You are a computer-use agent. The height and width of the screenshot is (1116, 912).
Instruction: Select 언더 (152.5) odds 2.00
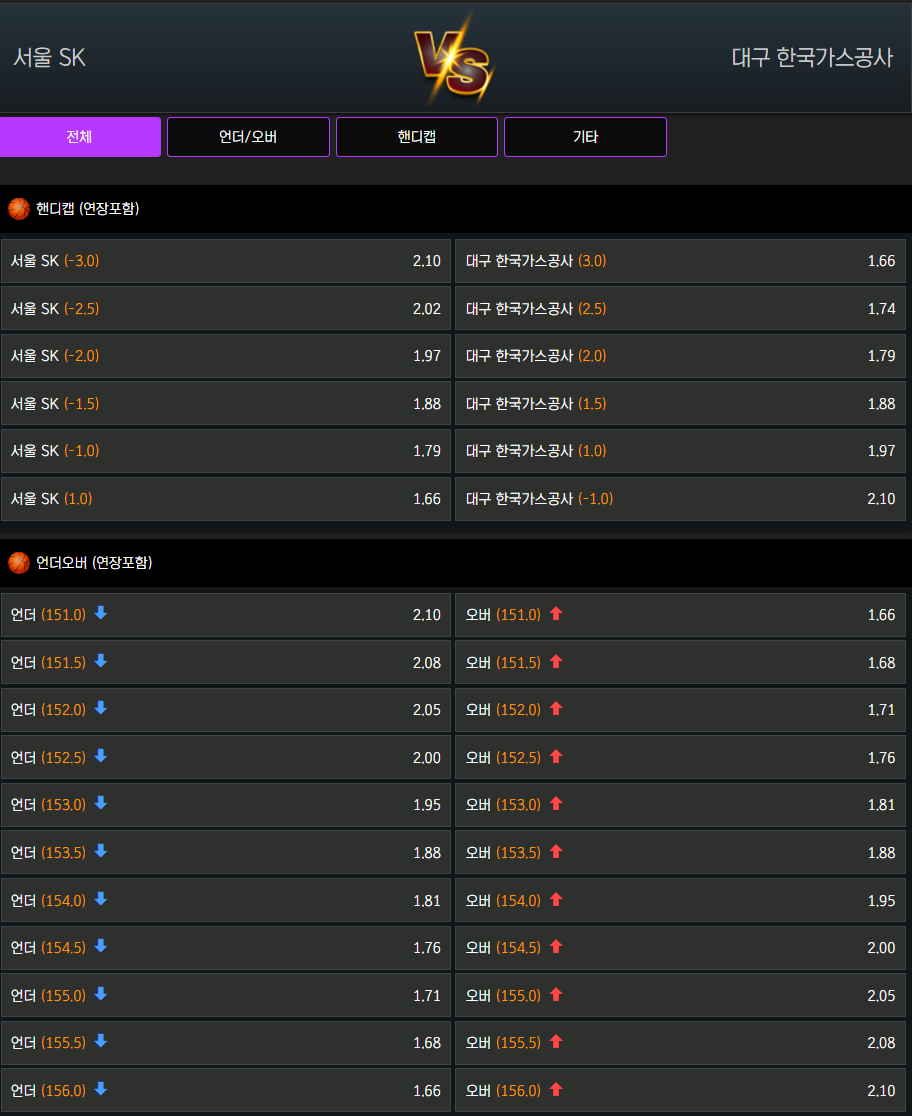(226, 757)
